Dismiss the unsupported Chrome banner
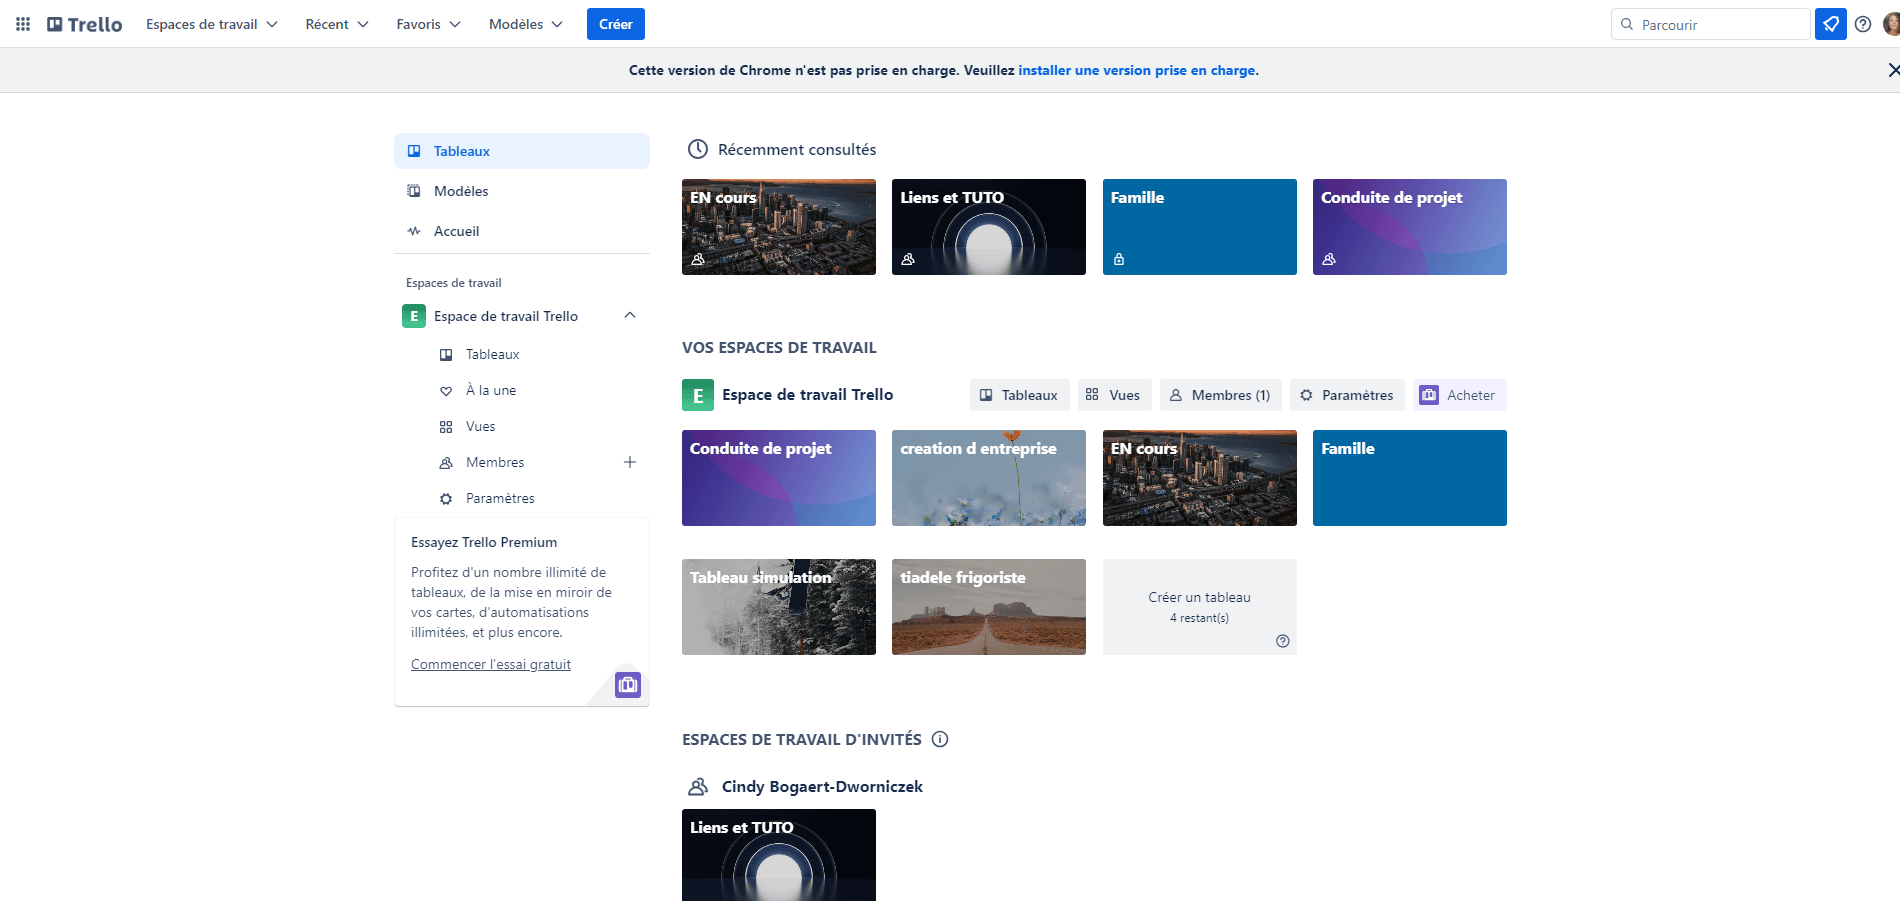1900x901 pixels. pos(1892,70)
